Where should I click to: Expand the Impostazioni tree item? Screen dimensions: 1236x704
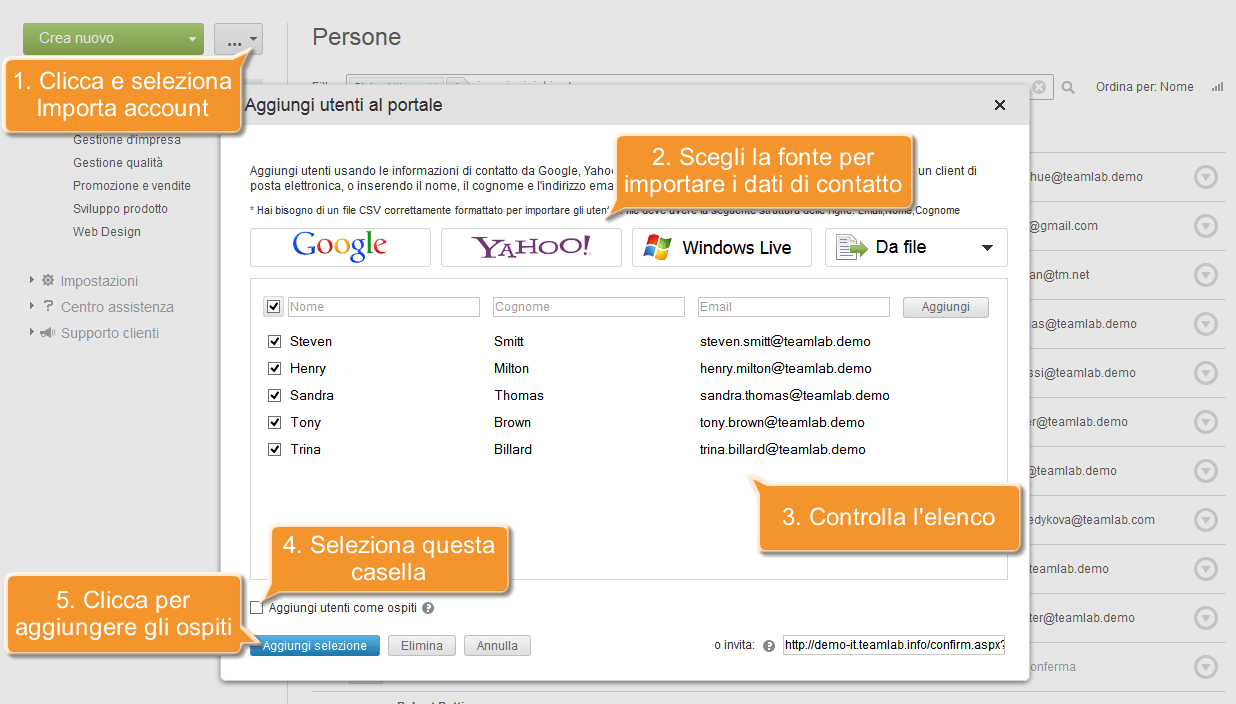[x=33, y=280]
